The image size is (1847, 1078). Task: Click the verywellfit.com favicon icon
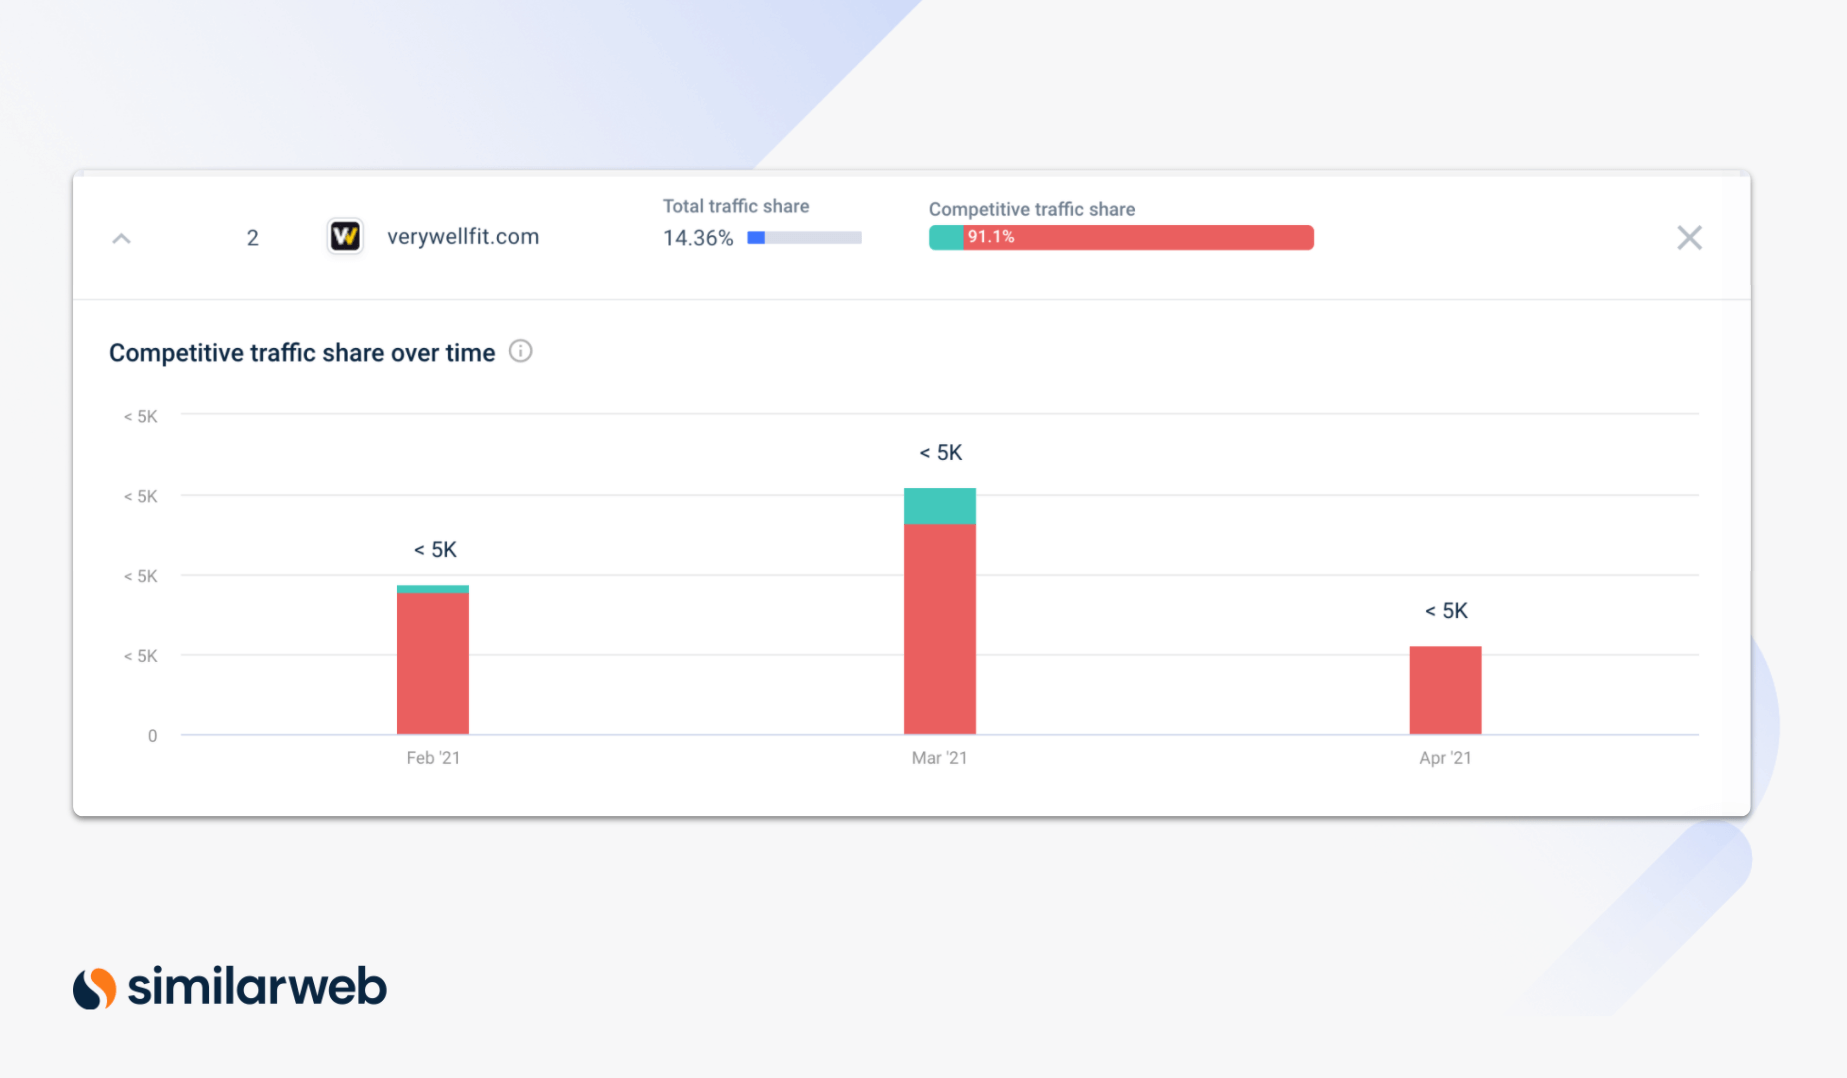345,237
